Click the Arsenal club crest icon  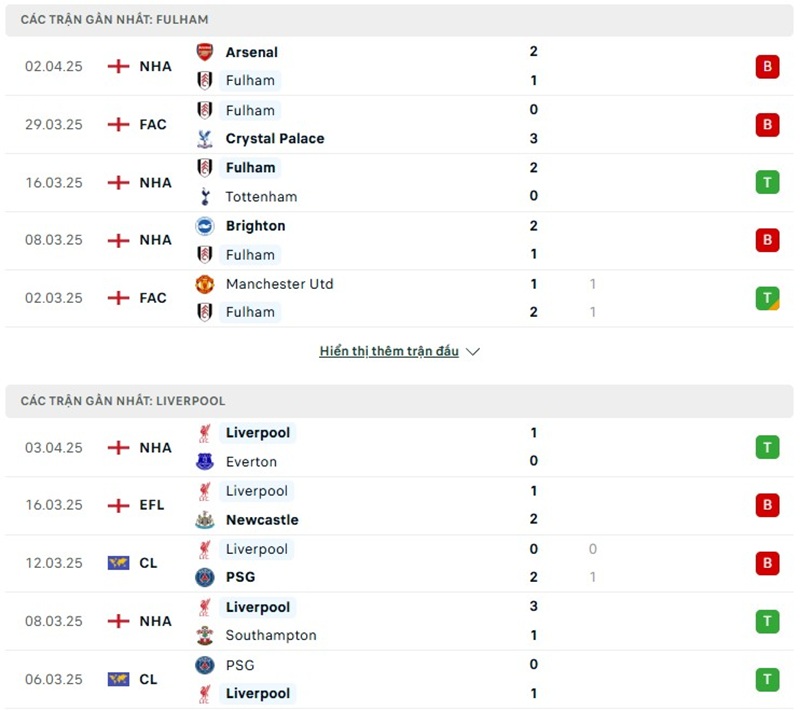click(205, 52)
